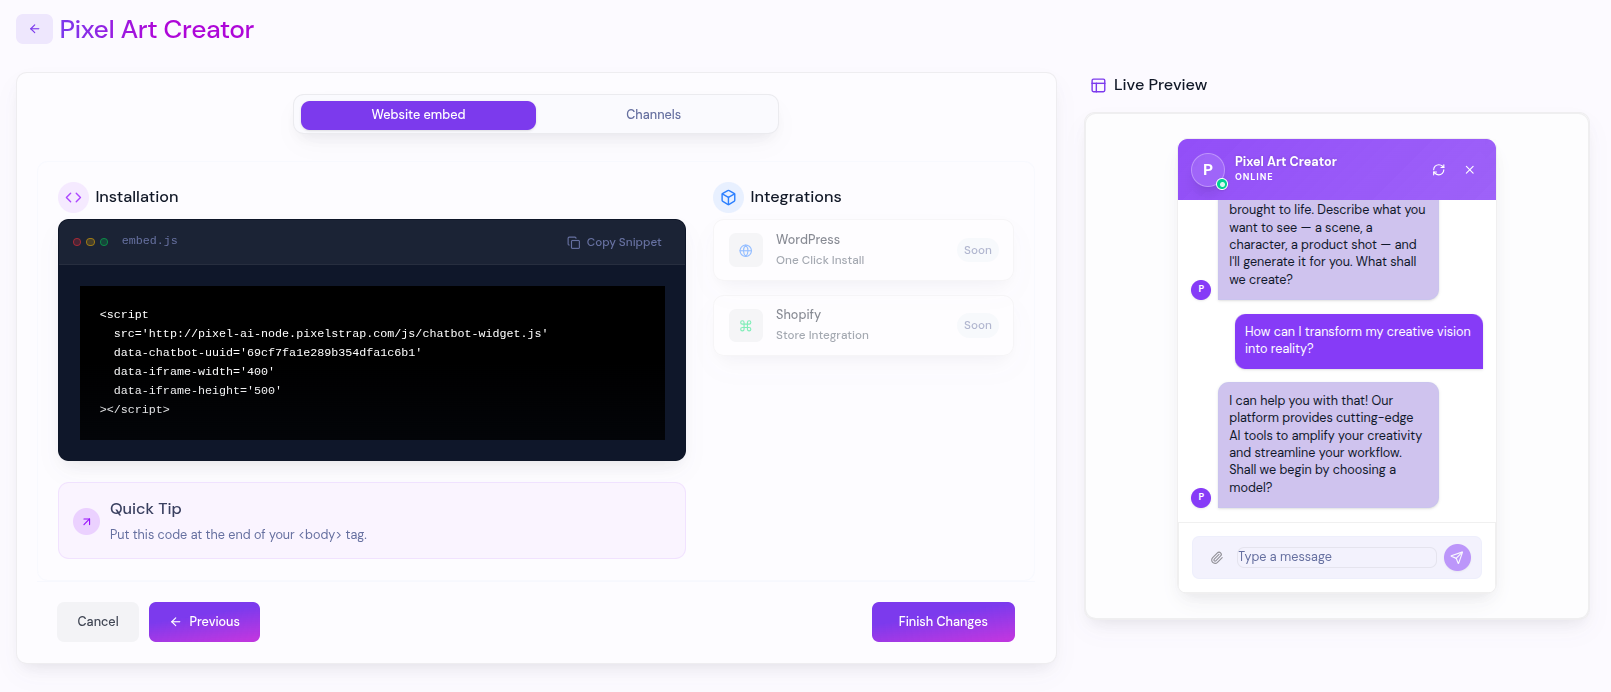This screenshot has width=1611, height=692.
Task: Cancel the chatbot setup
Action: click(98, 622)
